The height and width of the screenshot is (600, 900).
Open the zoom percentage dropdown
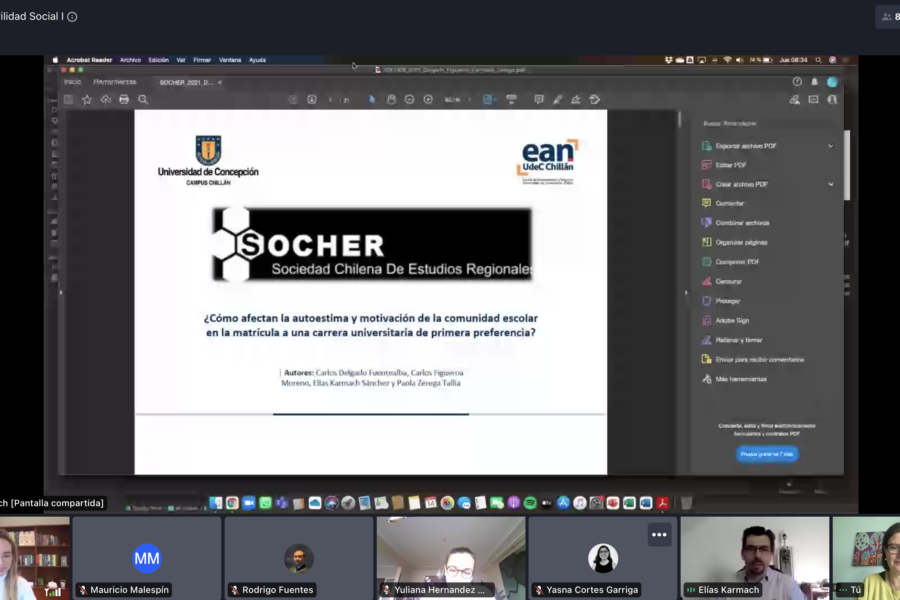[455, 100]
